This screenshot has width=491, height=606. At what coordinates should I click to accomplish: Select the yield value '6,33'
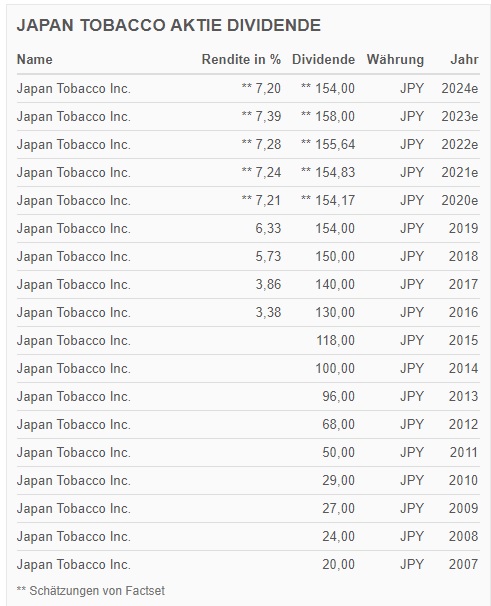tap(268, 228)
